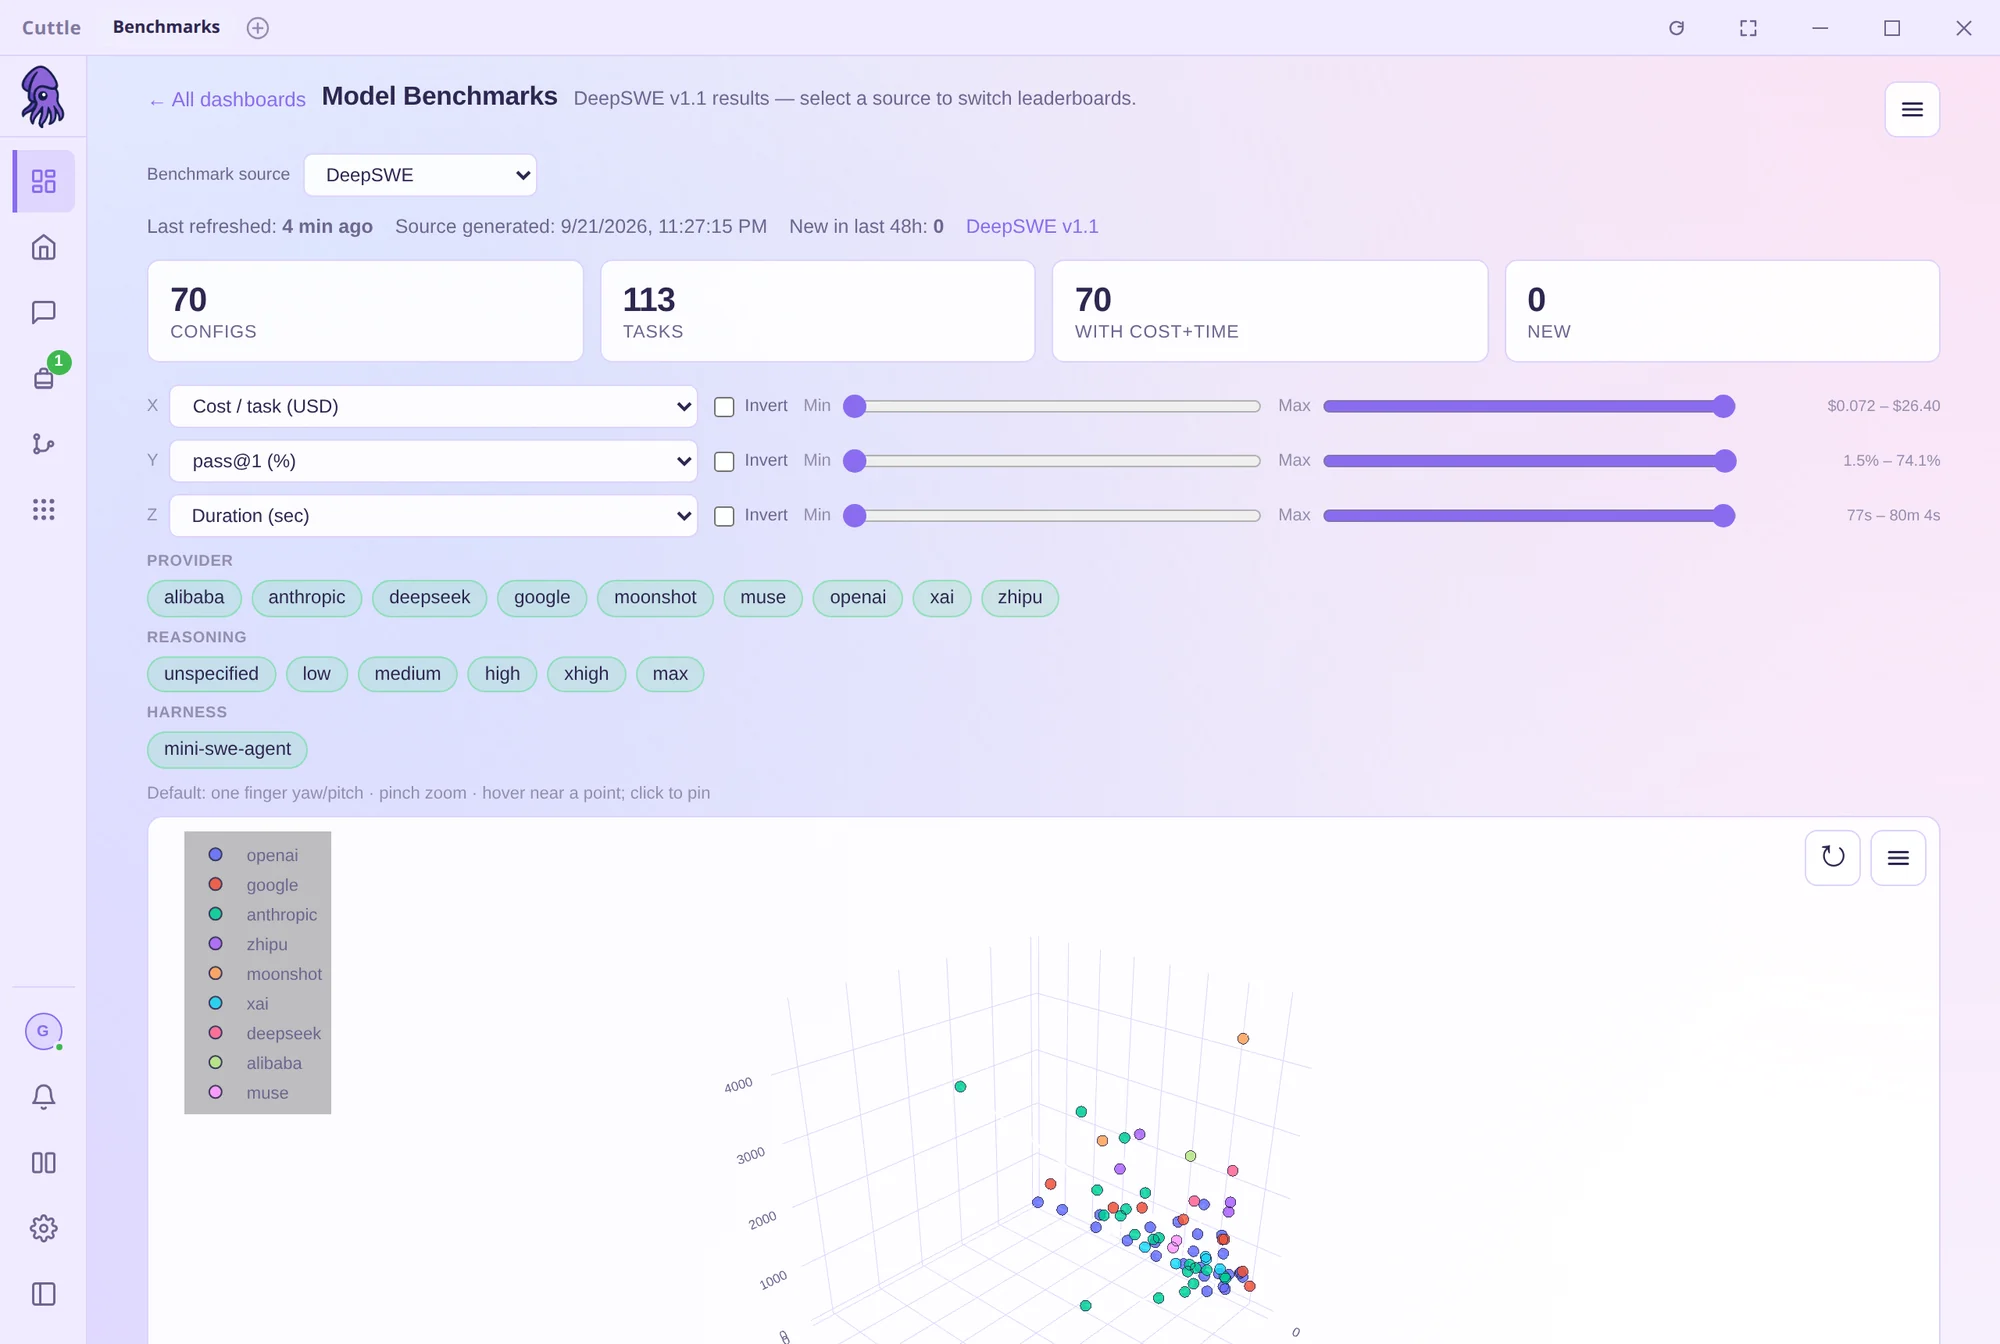This screenshot has width=2000, height=1344.
Task: Enable Invert for the Y axis
Action: point(724,462)
